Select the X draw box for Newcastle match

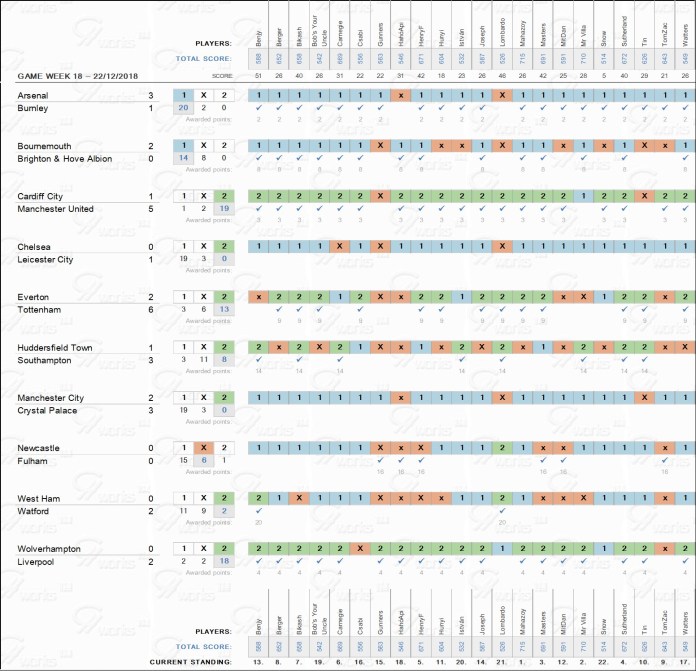click(x=204, y=448)
